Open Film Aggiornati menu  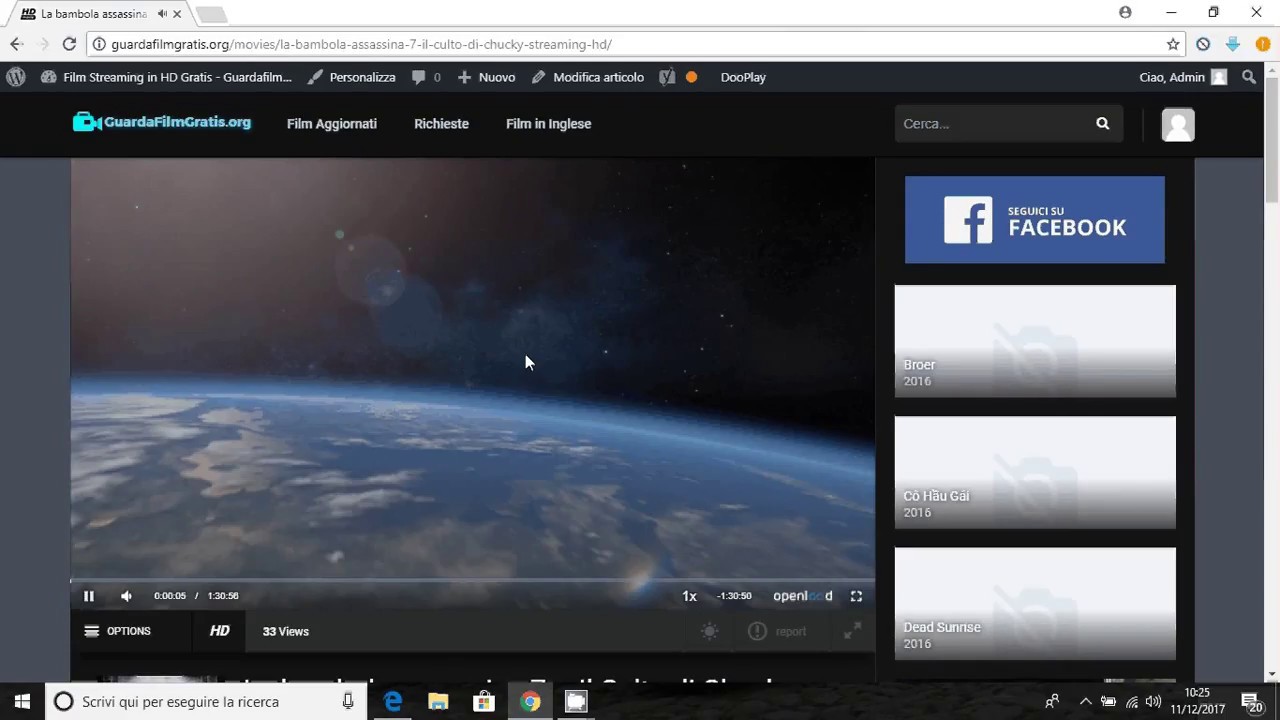click(332, 124)
